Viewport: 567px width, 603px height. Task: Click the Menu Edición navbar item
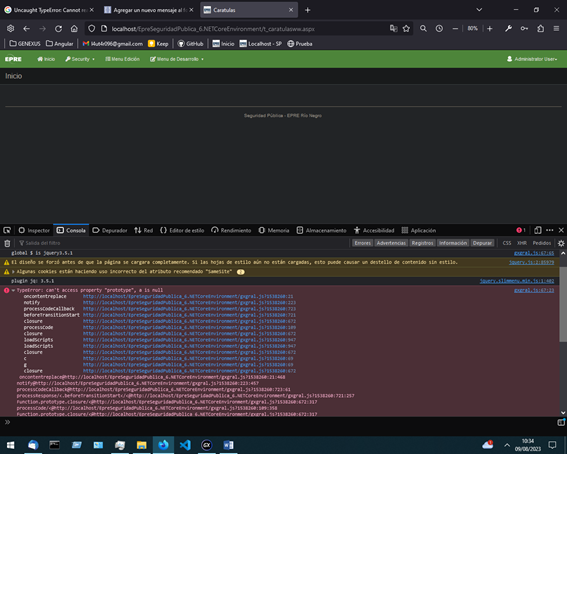tap(122, 59)
